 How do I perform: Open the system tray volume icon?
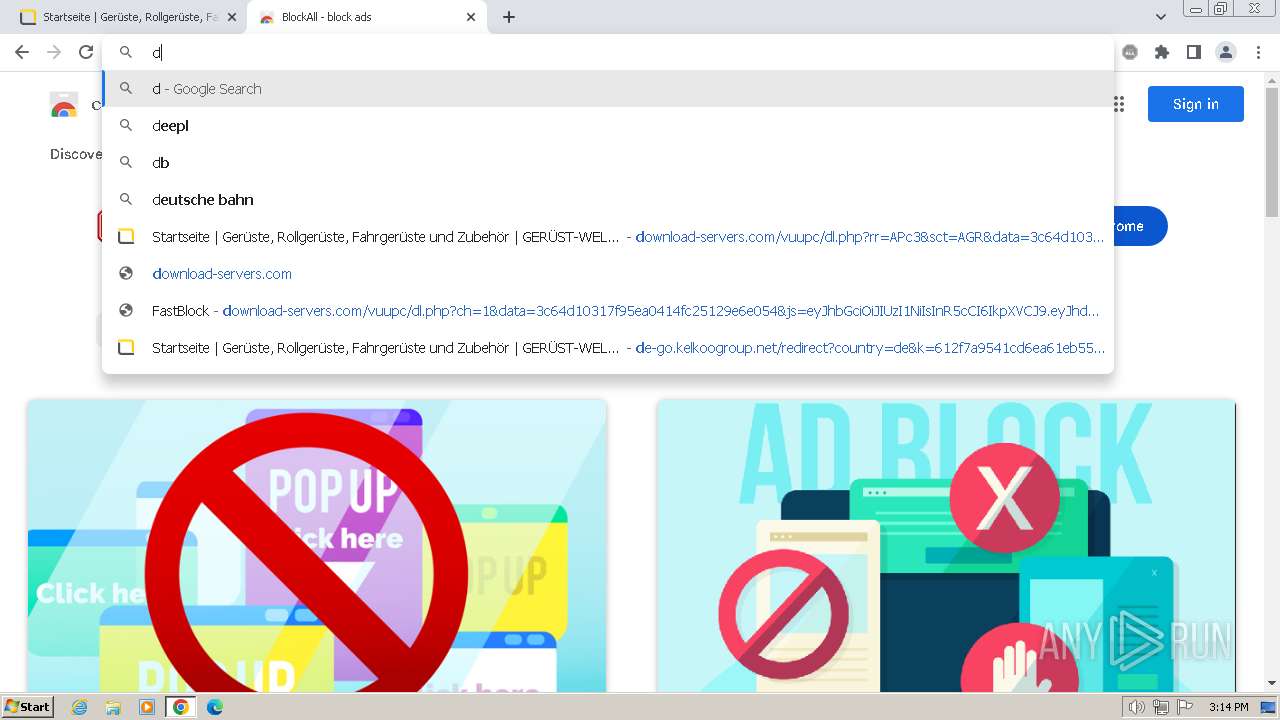point(1136,707)
